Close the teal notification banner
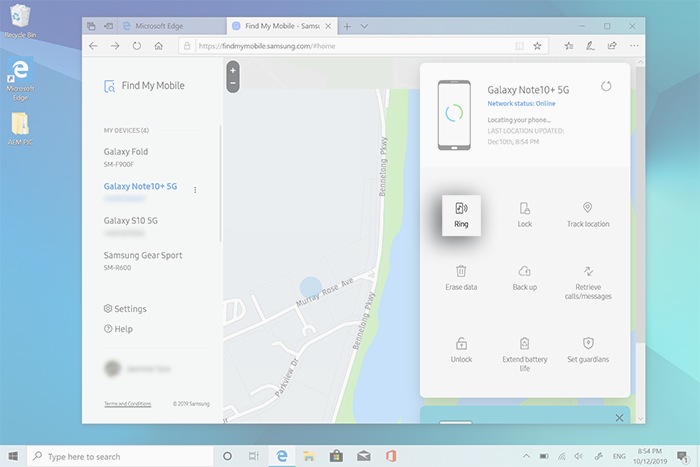This screenshot has width=700, height=467. tap(619, 418)
